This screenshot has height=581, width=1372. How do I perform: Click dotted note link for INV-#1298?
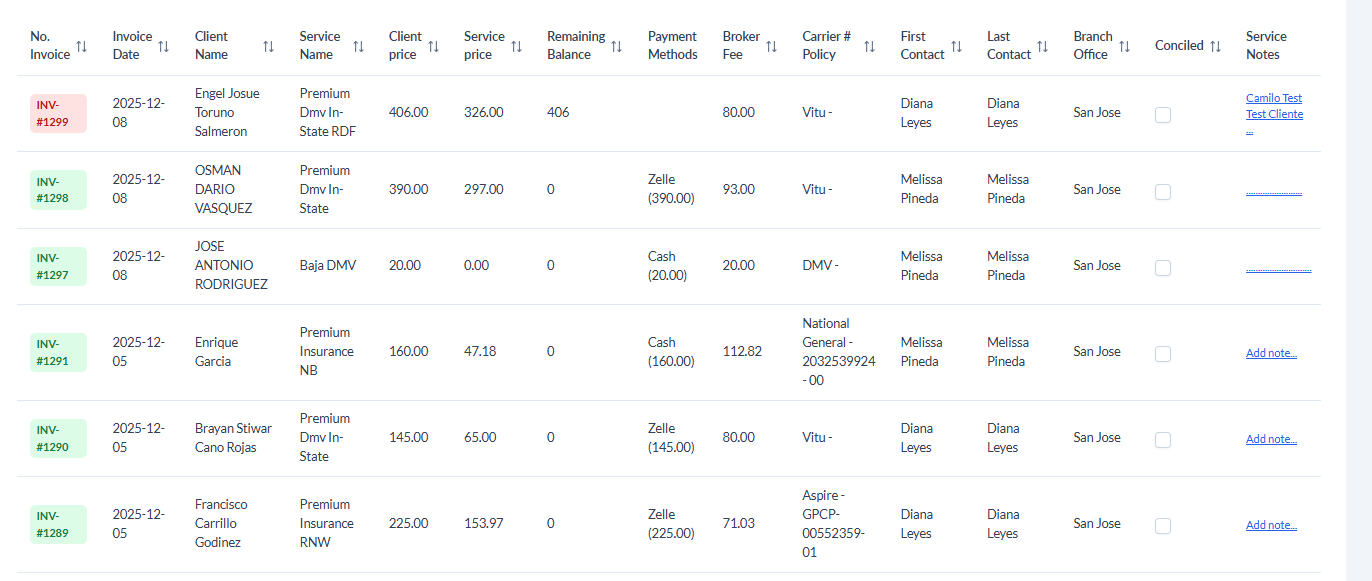(1273, 191)
